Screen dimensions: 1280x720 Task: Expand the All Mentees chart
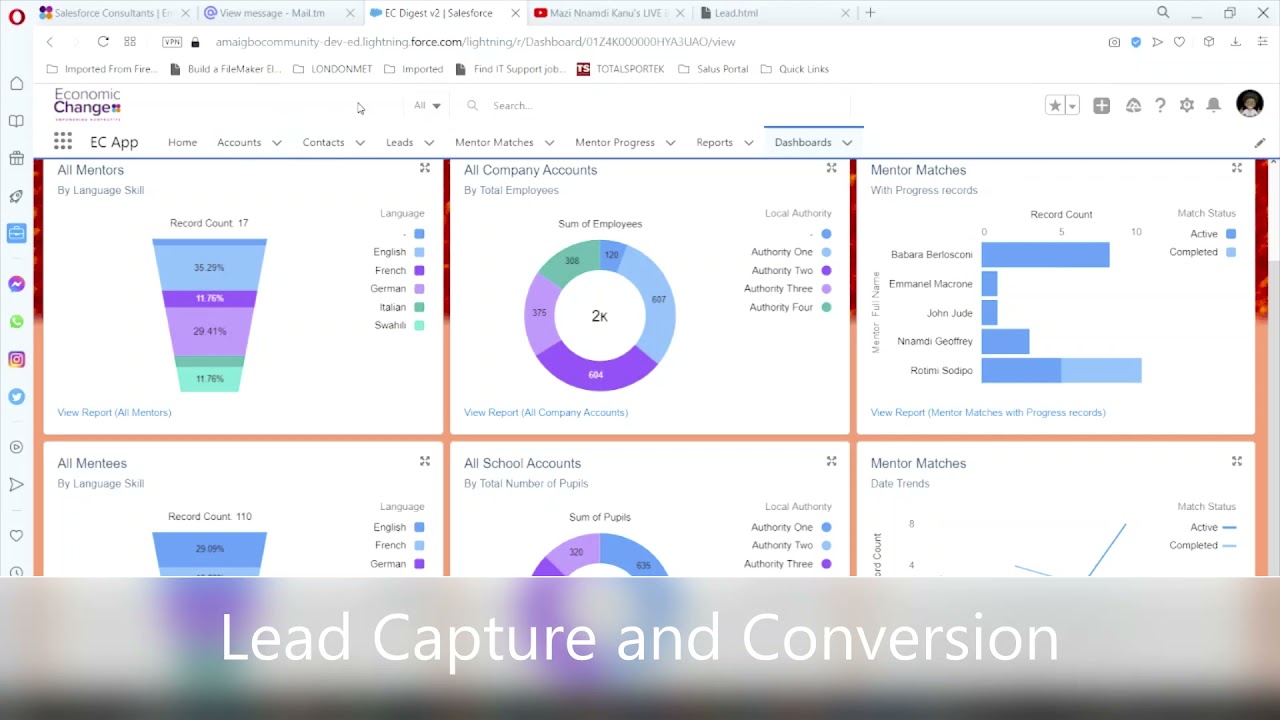[x=425, y=461]
